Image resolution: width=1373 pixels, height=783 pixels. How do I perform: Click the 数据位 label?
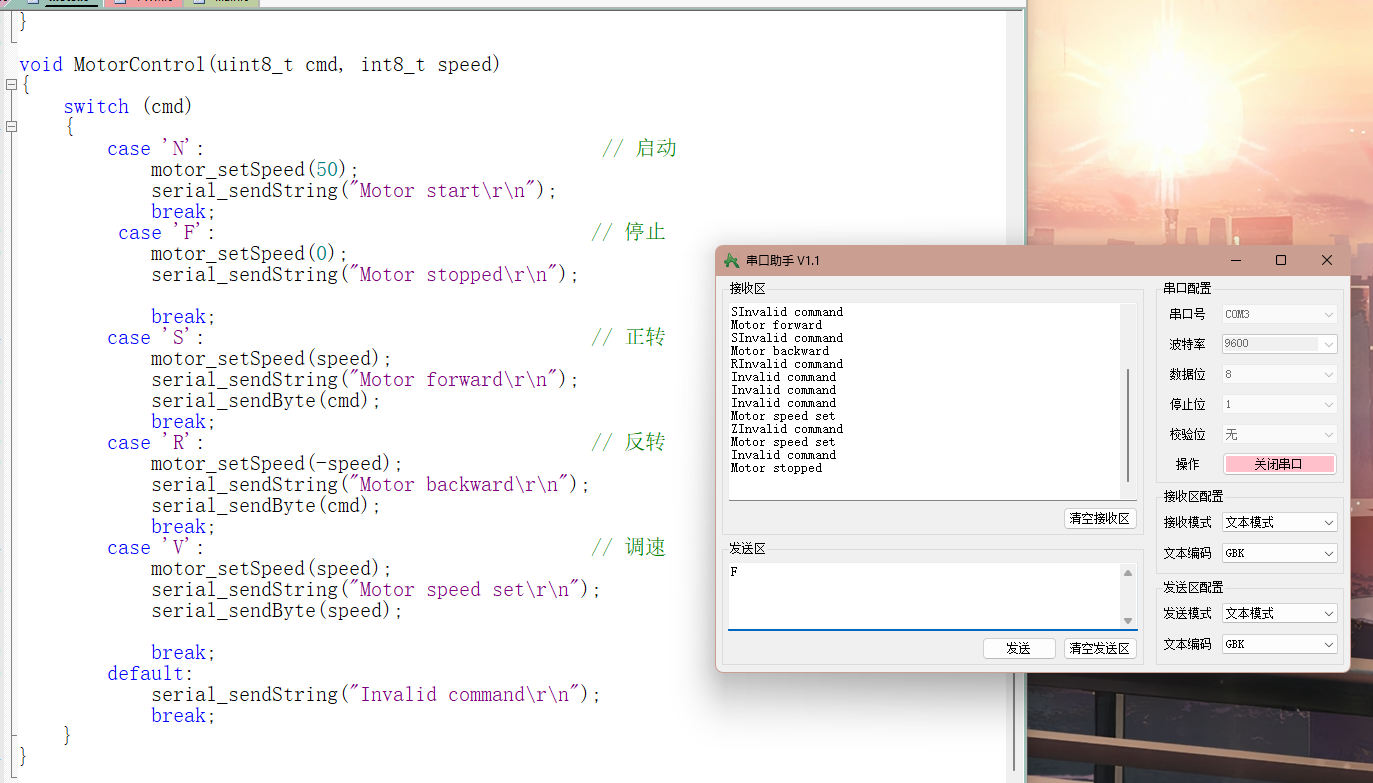1187,374
